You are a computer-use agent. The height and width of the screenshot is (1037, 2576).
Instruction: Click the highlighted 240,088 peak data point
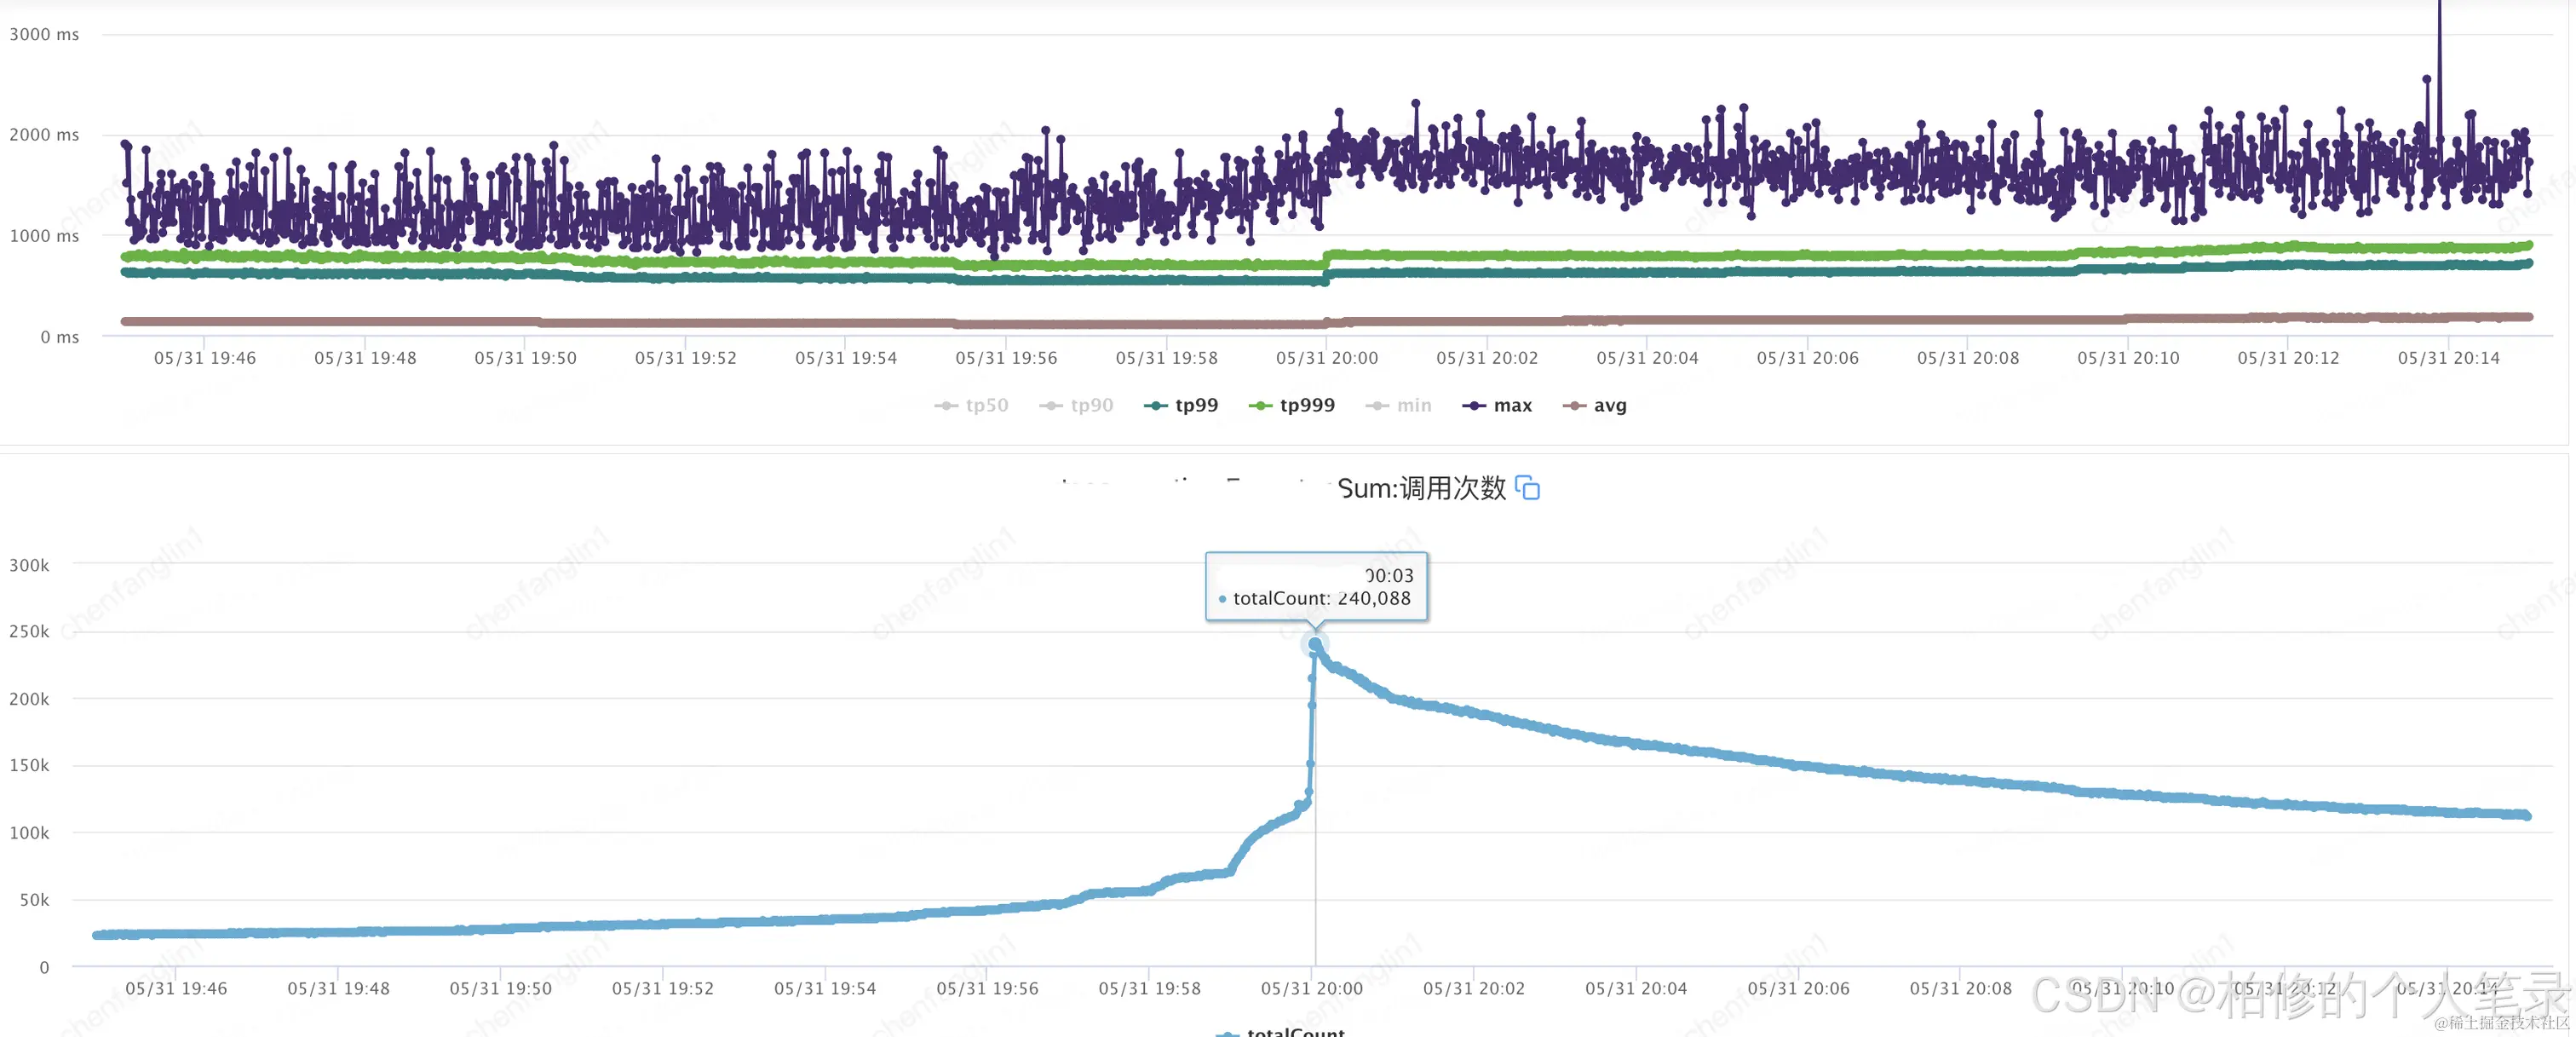pyautogui.click(x=1315, y=645)
